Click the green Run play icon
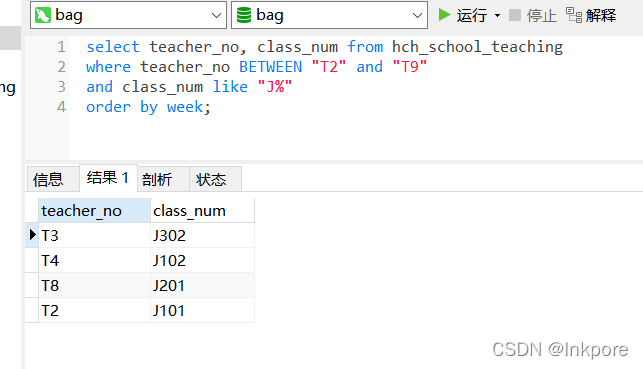Screen dimensions: 643x369 pos(444,15)
